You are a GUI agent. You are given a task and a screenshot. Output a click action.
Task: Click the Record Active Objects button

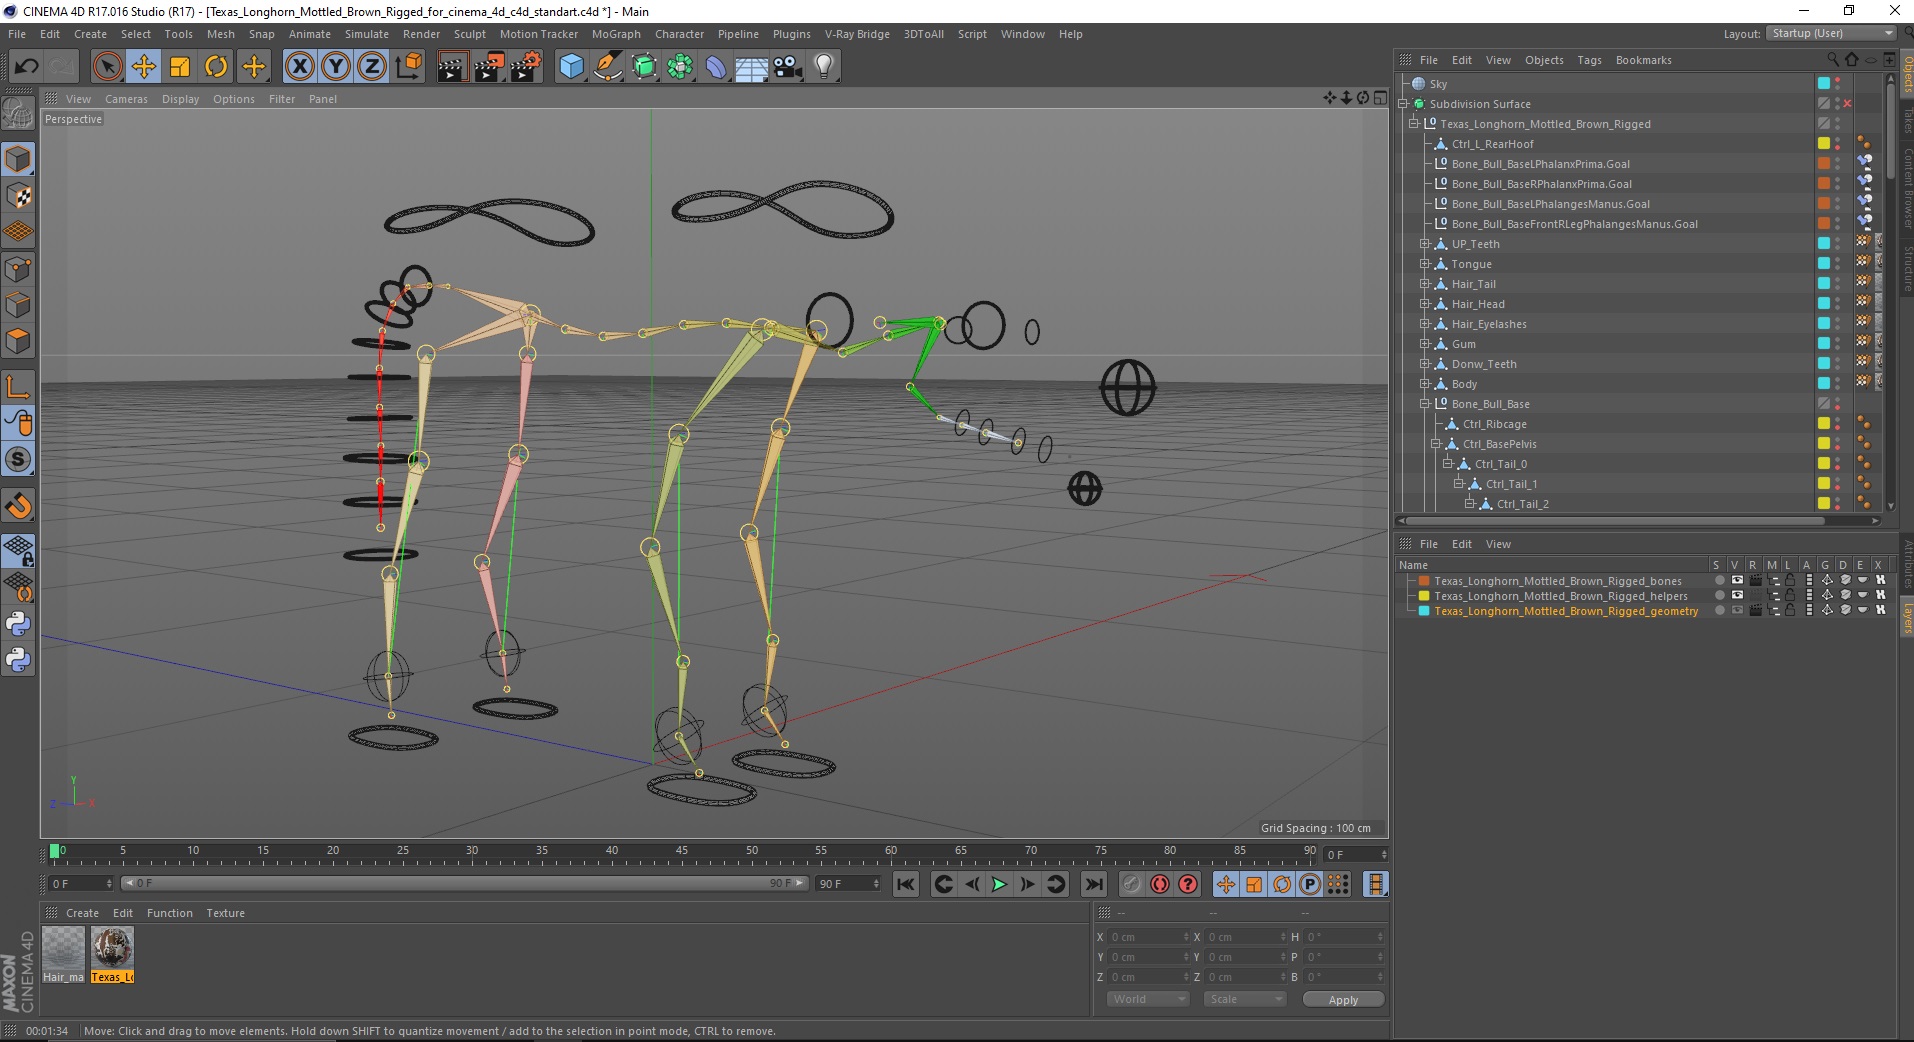tap(1131, 884)
